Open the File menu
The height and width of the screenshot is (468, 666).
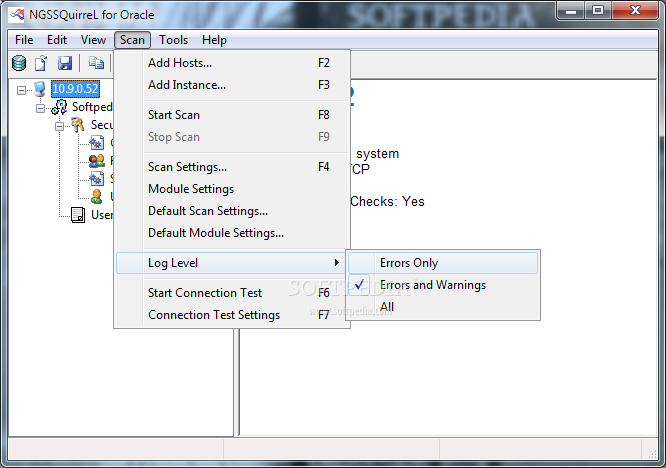click(24, 40)
